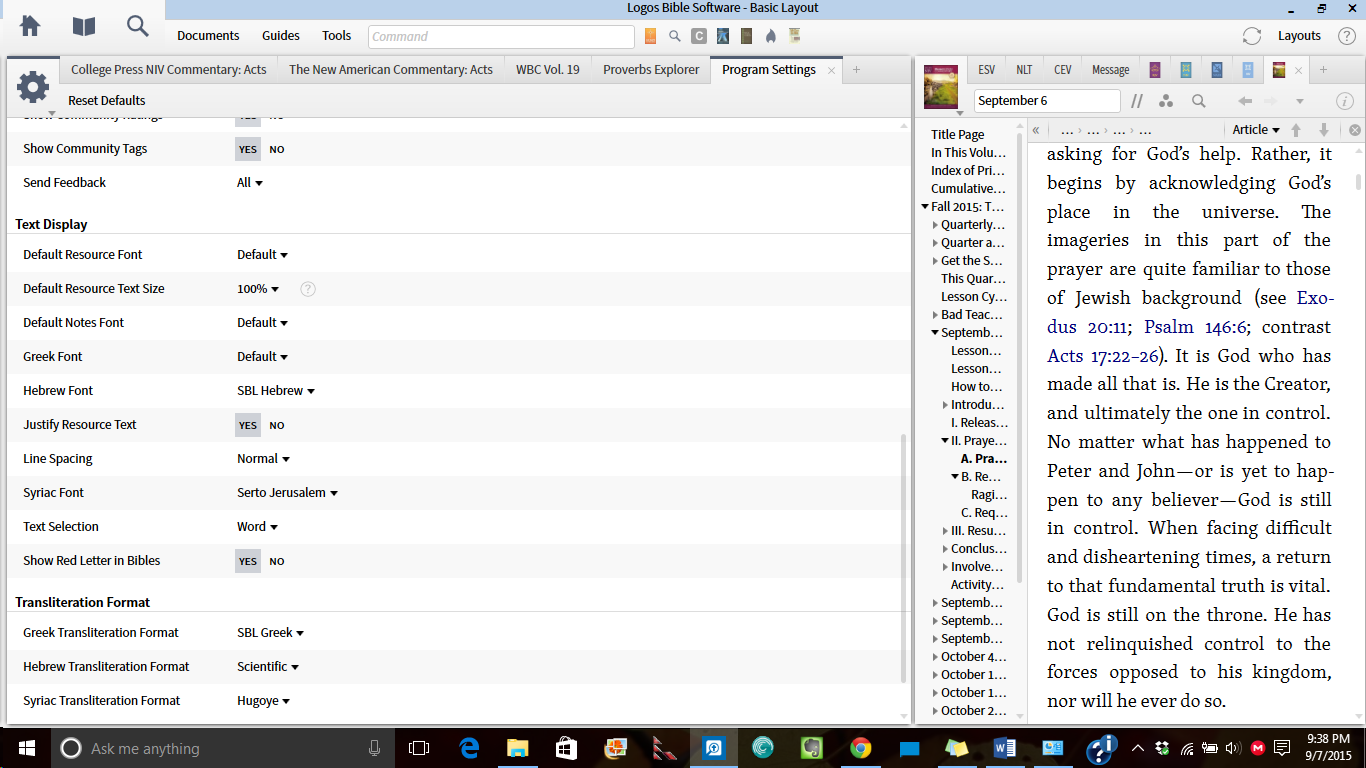1366x768 pixels.
Task: Open the Guides menu
Action: [281, 36]
